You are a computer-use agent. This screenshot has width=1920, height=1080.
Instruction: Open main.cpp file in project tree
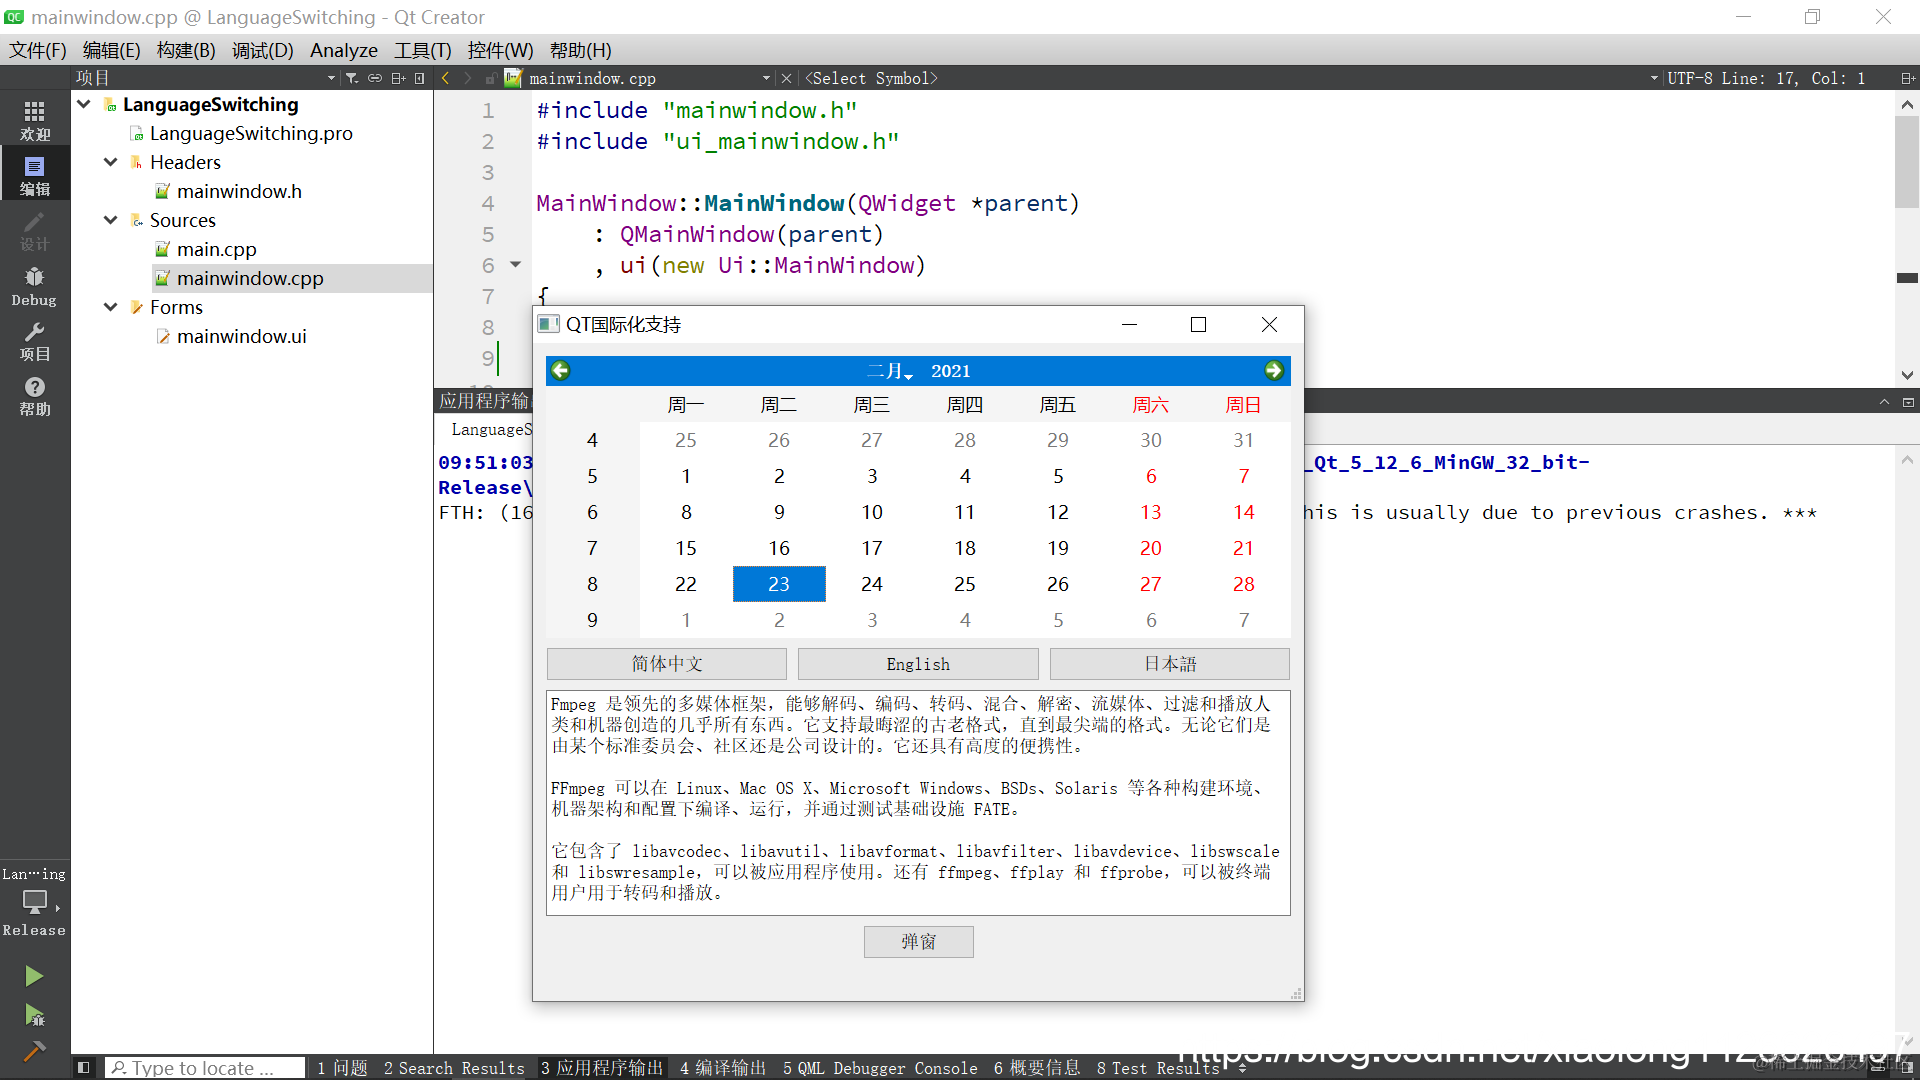tap(216, 249)
